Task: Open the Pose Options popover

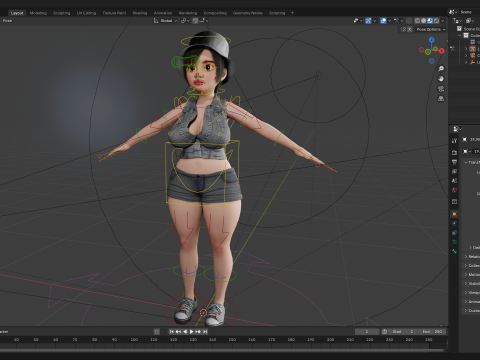Action: (431, 29)
